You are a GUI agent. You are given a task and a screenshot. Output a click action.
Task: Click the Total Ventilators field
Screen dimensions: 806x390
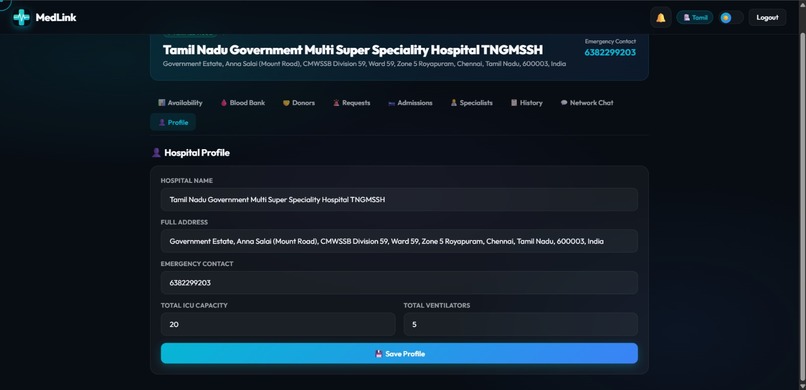coord(521,324)
